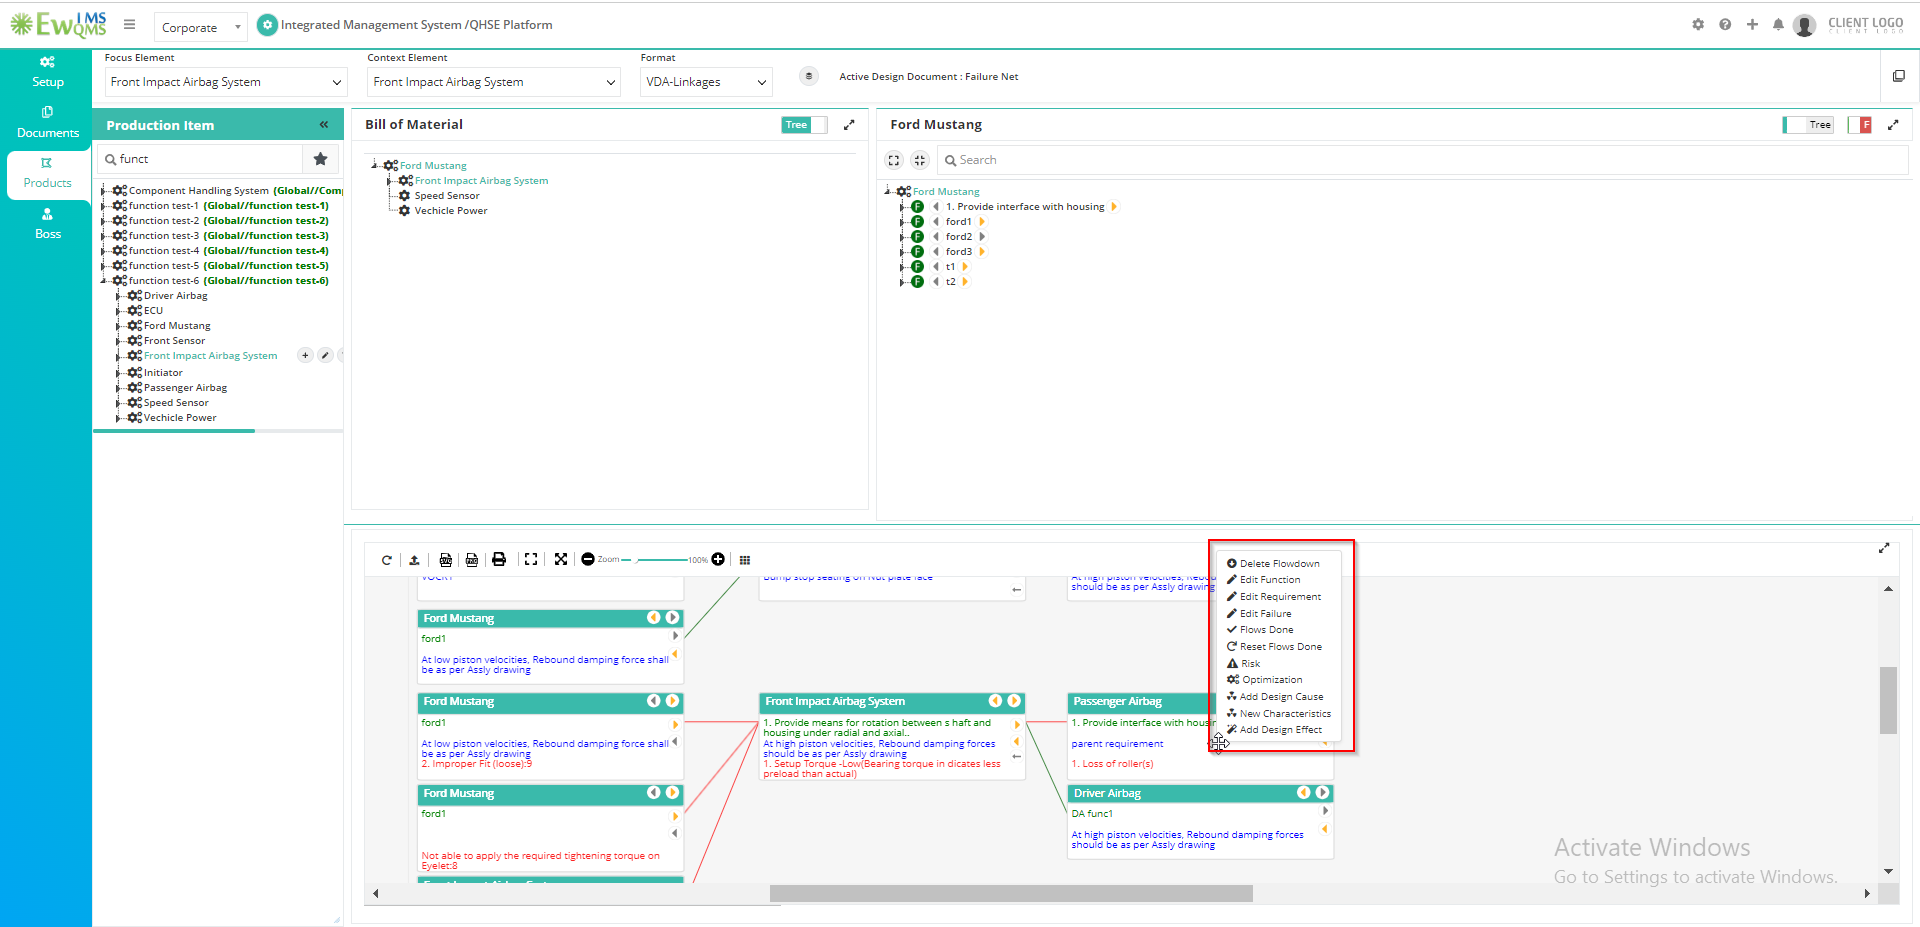Click the full-expand arrows icon in the diagram toolbar
This screenshot has width=1920, height=927.
(x=561, y=560)
